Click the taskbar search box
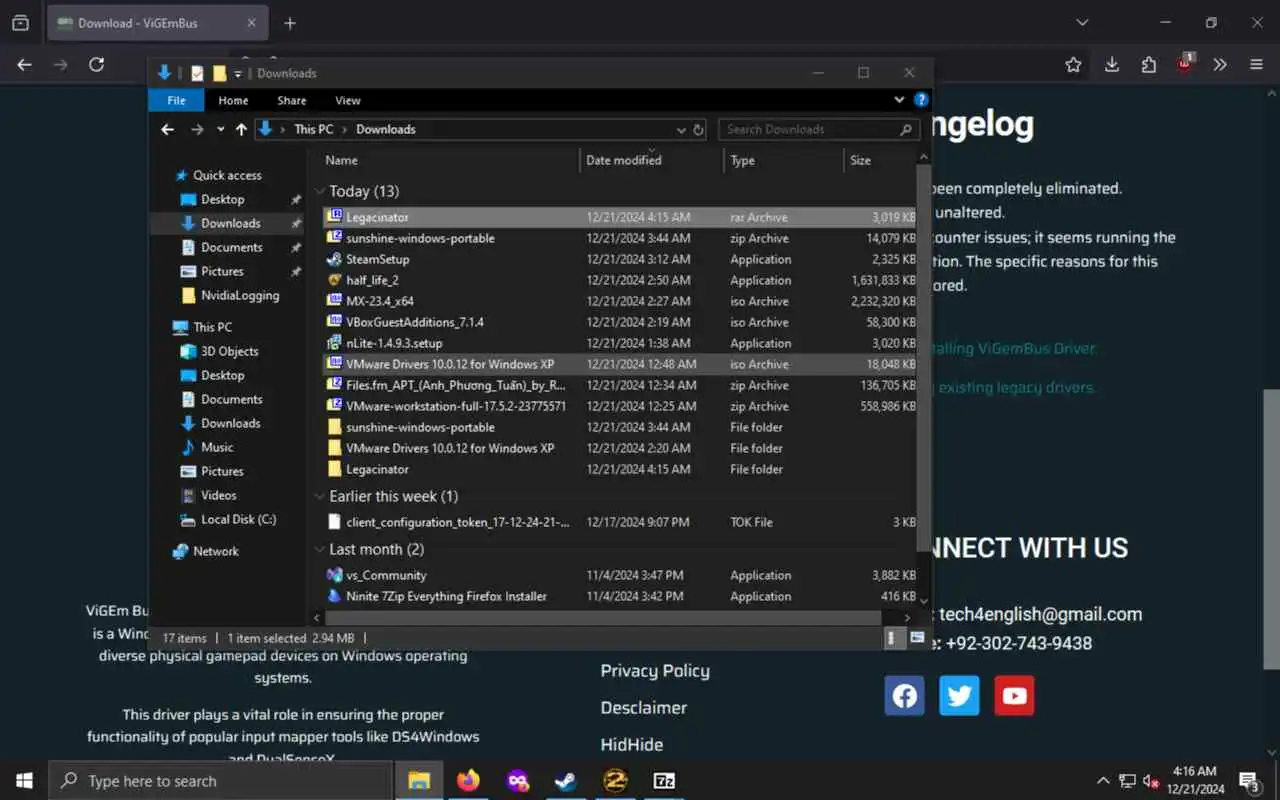 click(220, 781)
